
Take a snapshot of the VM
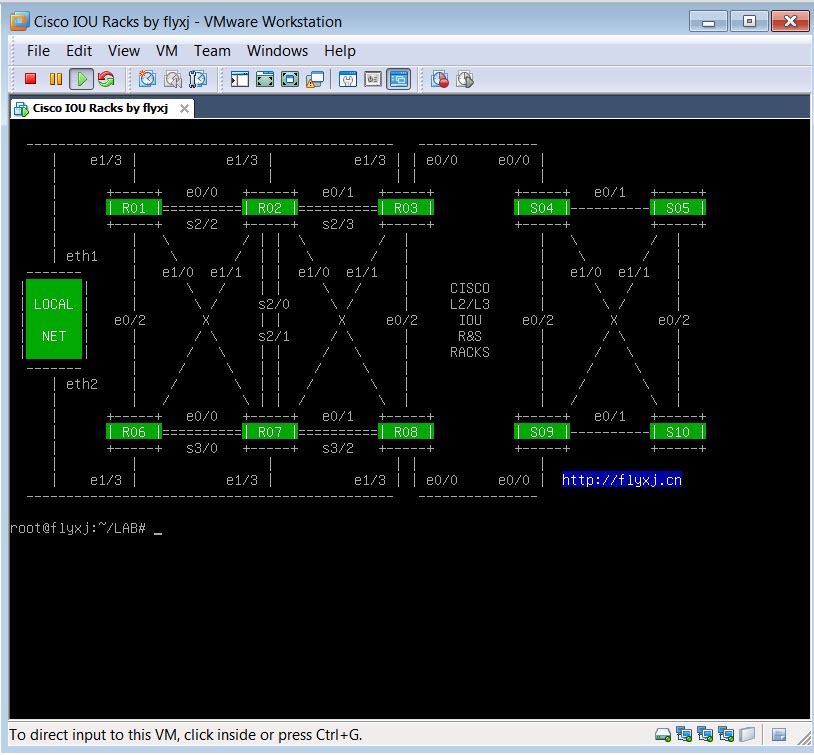(147, 79)
